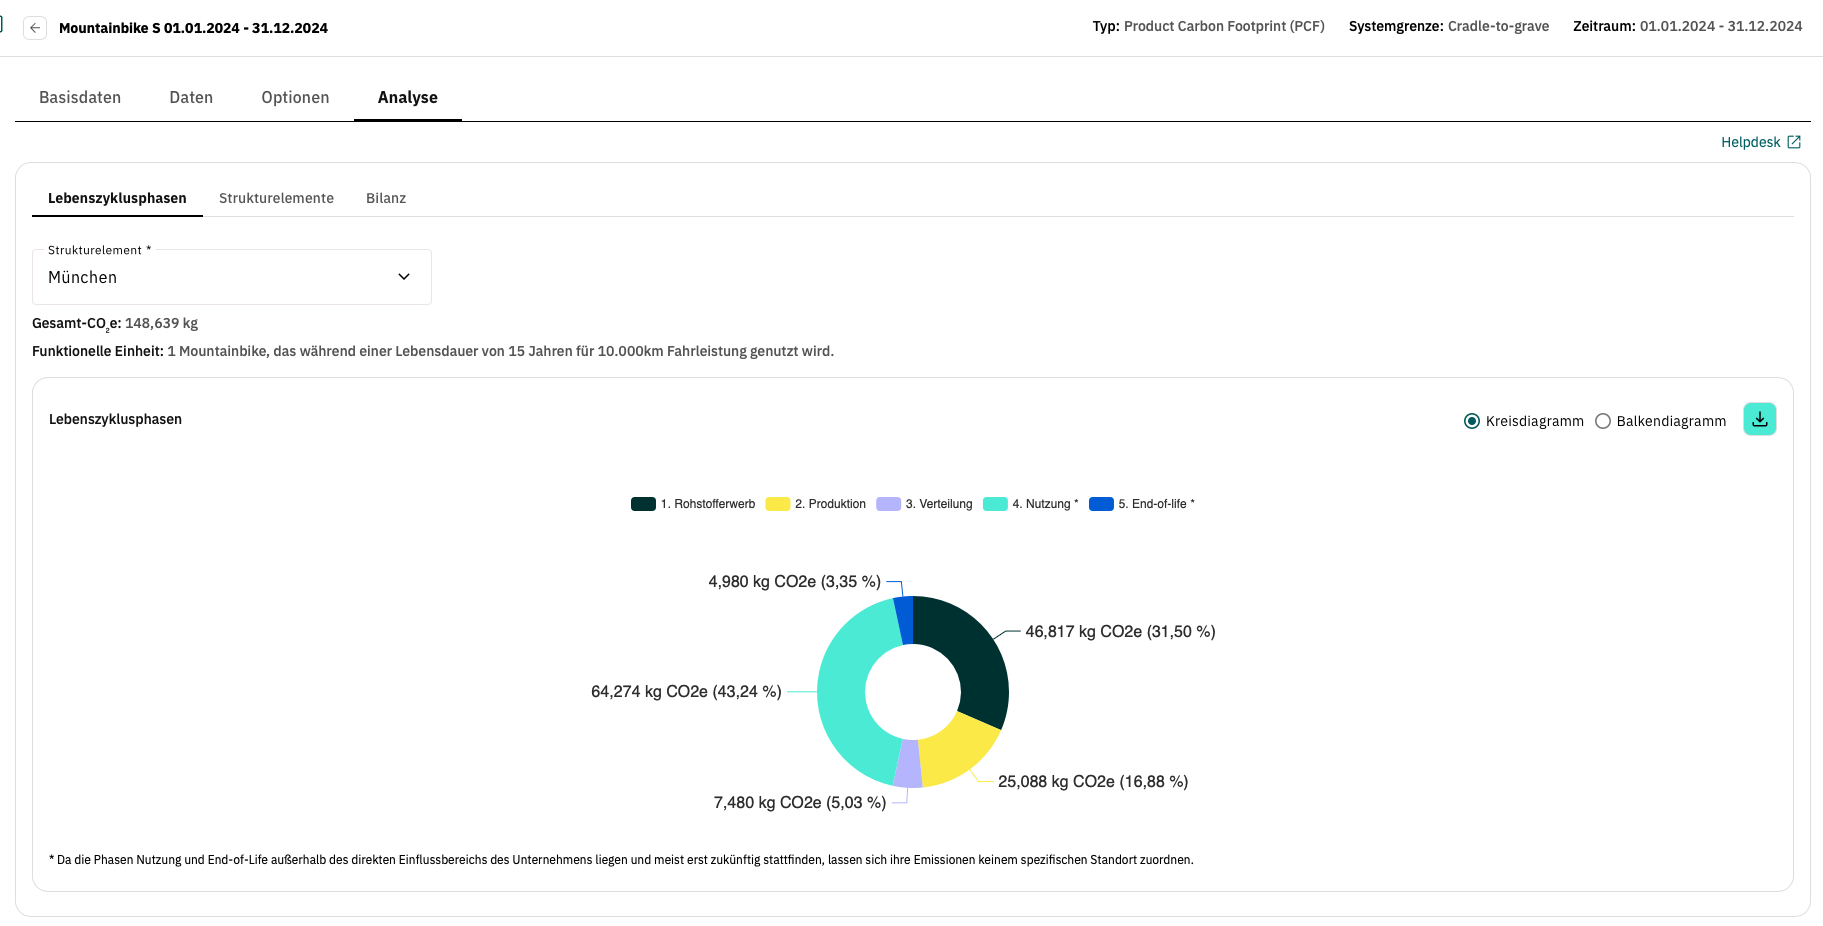Open the Helpdesk external link icon
This screenshot has width=1823, height=926.
[1794, 142]
